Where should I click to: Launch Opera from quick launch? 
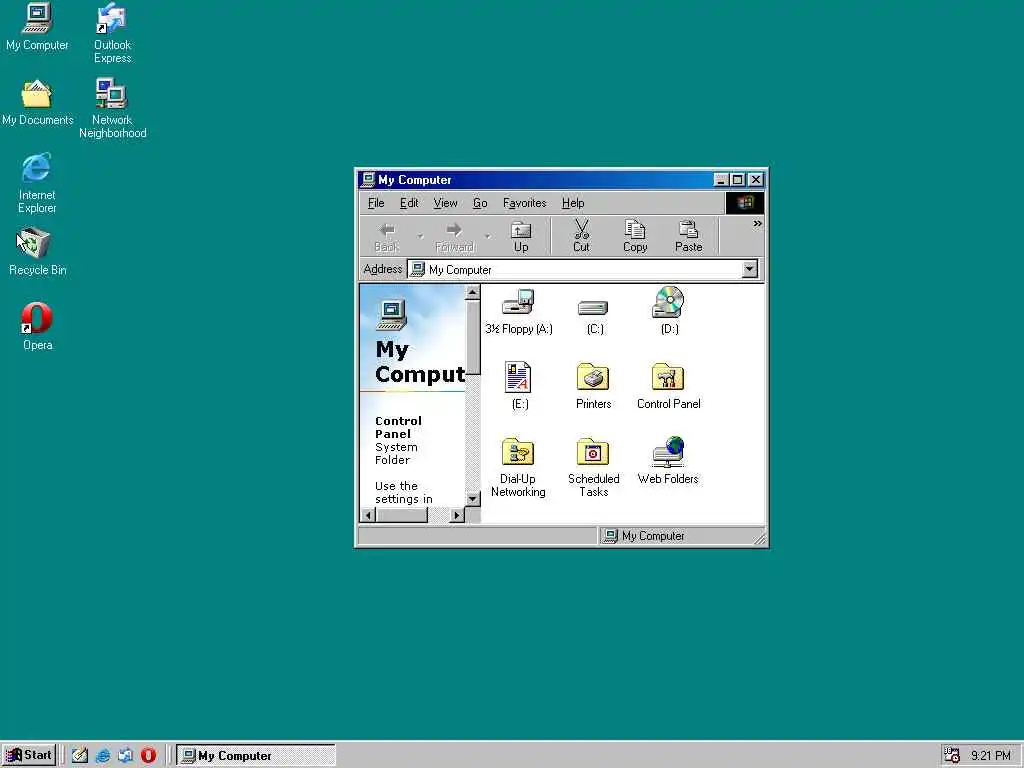click(x=148, y=755)
